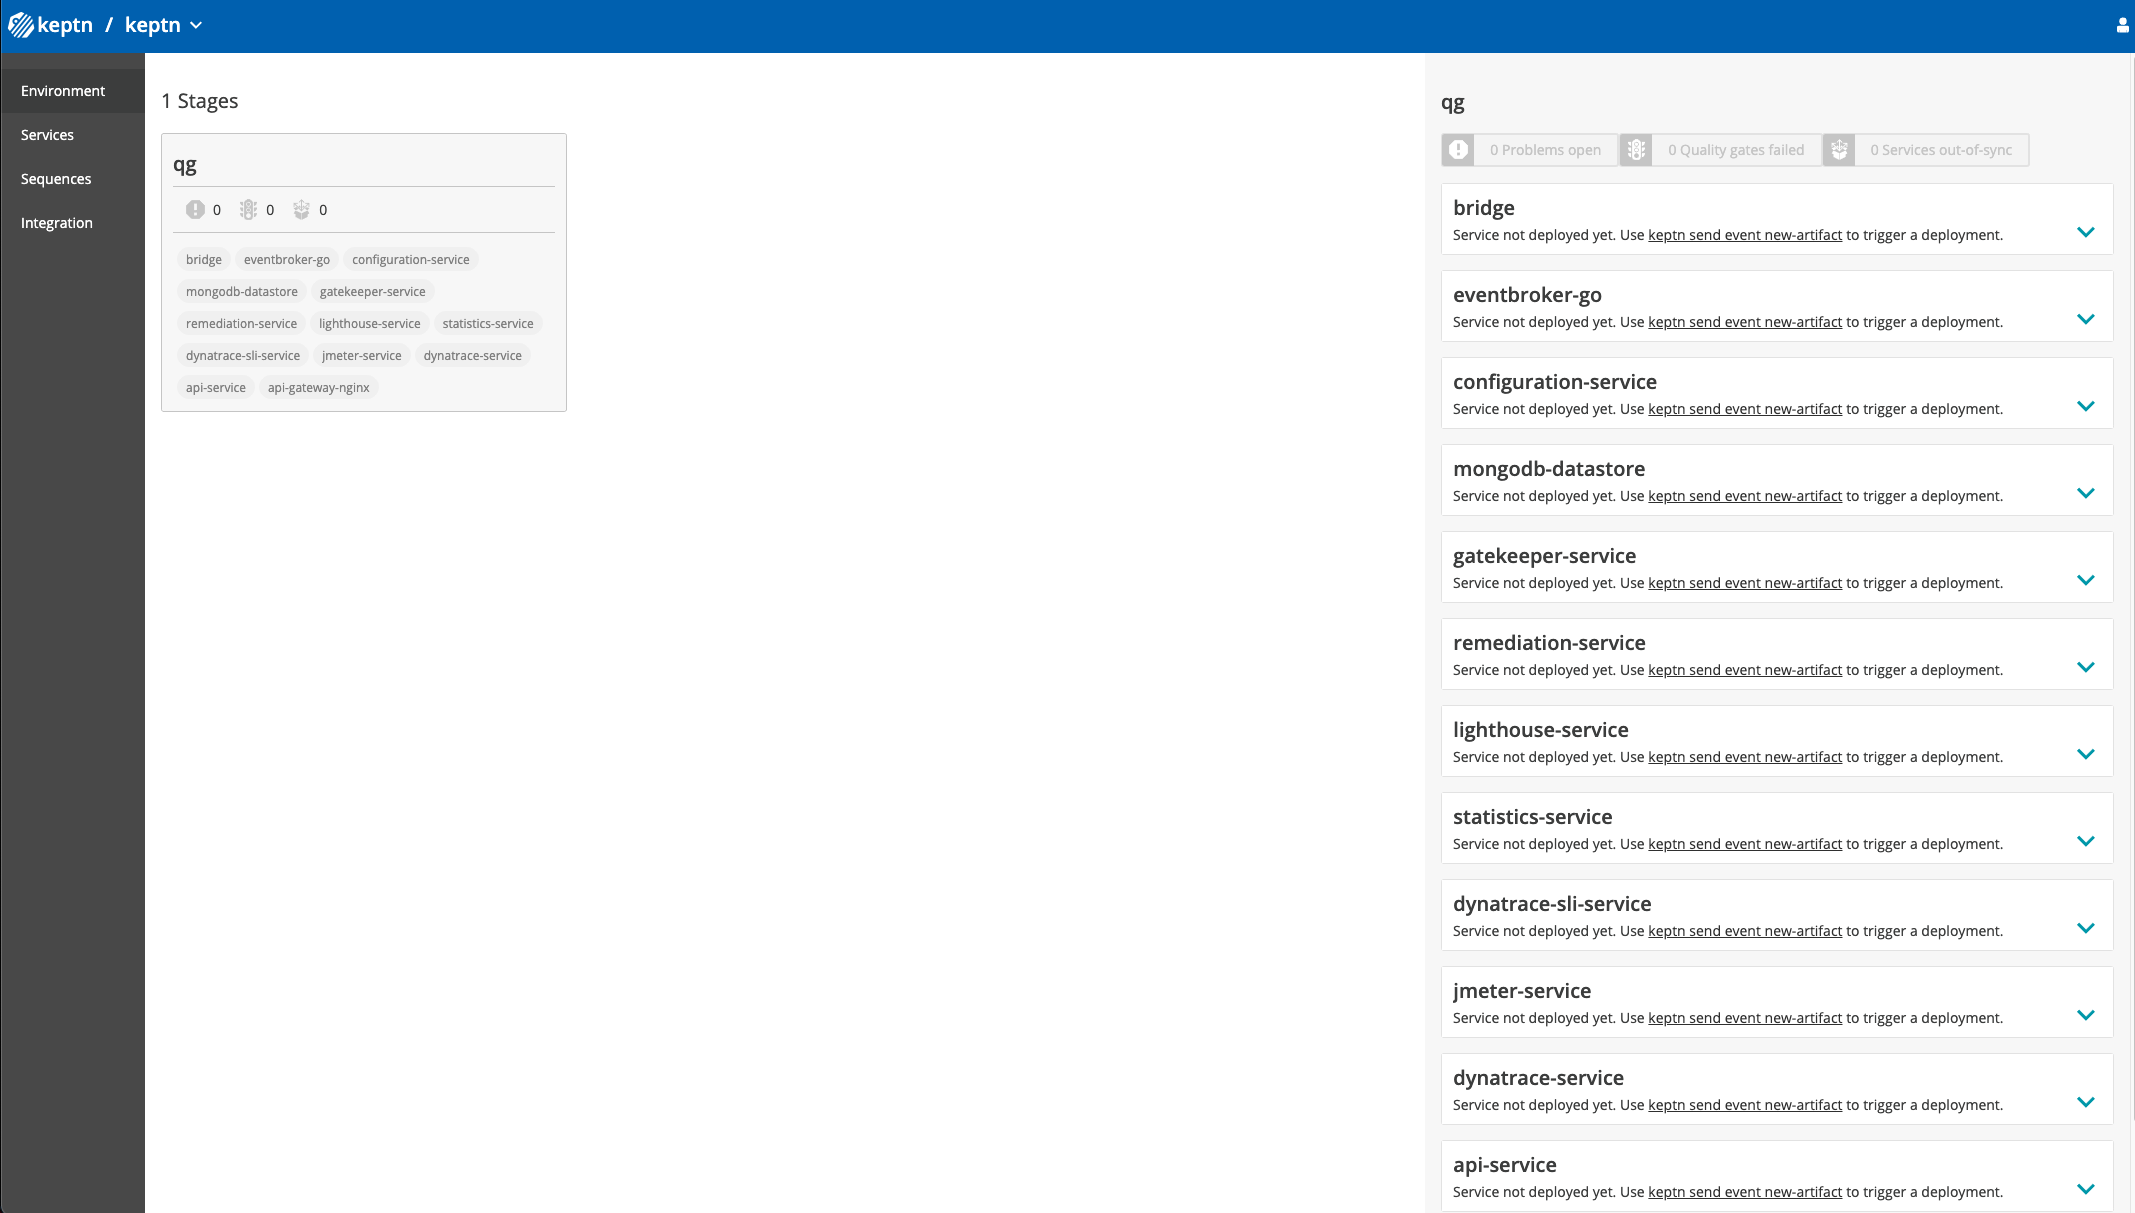Viewport: 2135px width, 1213px height.
Task: Open the user profile icon
Action: point(2122,25)
